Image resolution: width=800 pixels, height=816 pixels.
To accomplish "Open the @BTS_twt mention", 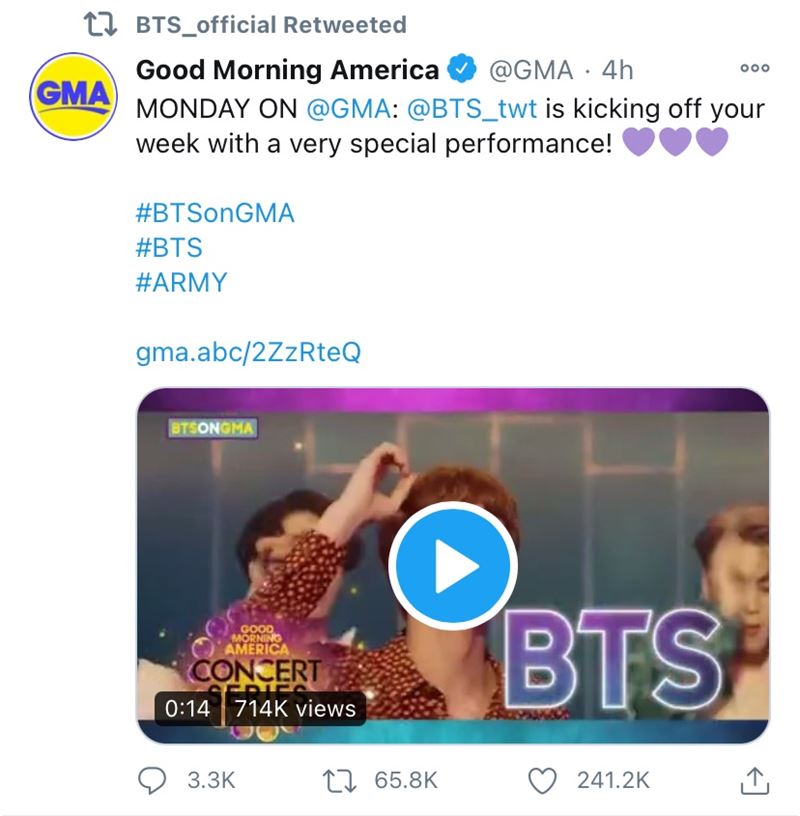I will tap(472, 109).
